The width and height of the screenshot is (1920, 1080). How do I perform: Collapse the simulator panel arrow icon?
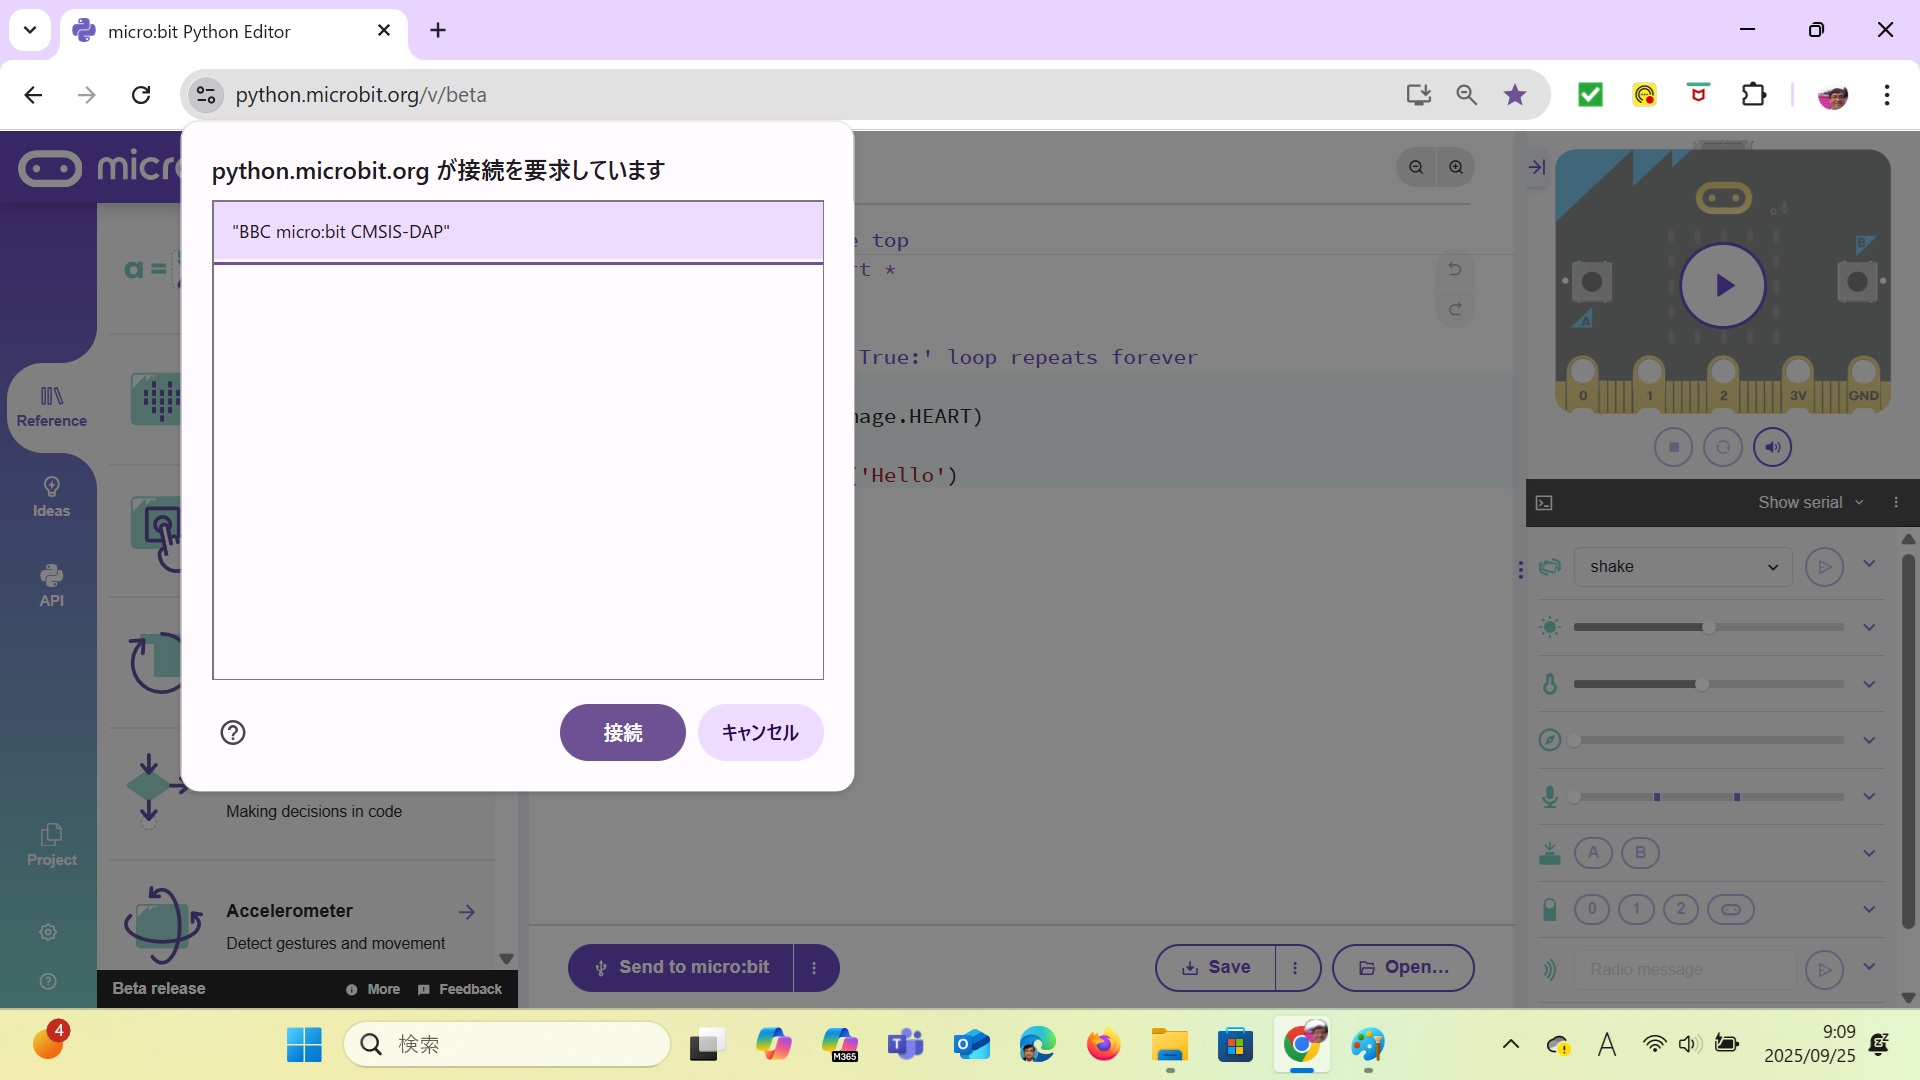(1537, 167)
